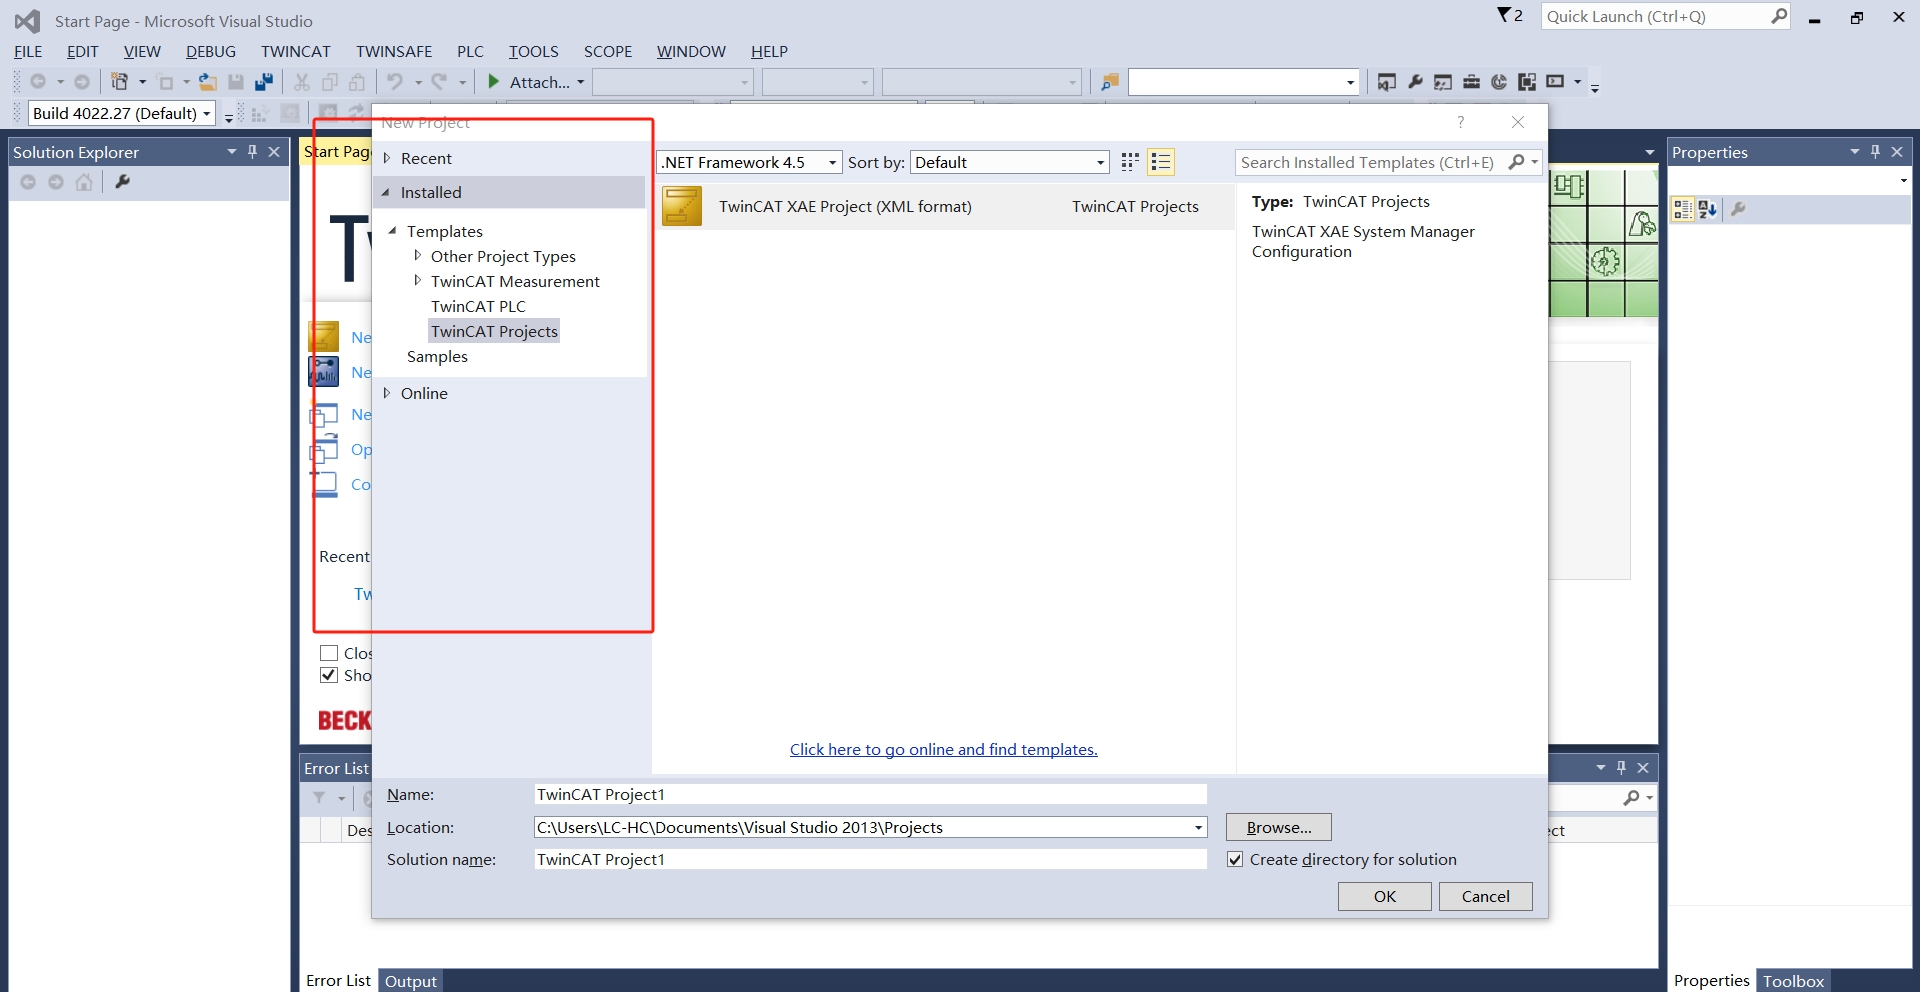Click the Save All toolbar icon

264,82
